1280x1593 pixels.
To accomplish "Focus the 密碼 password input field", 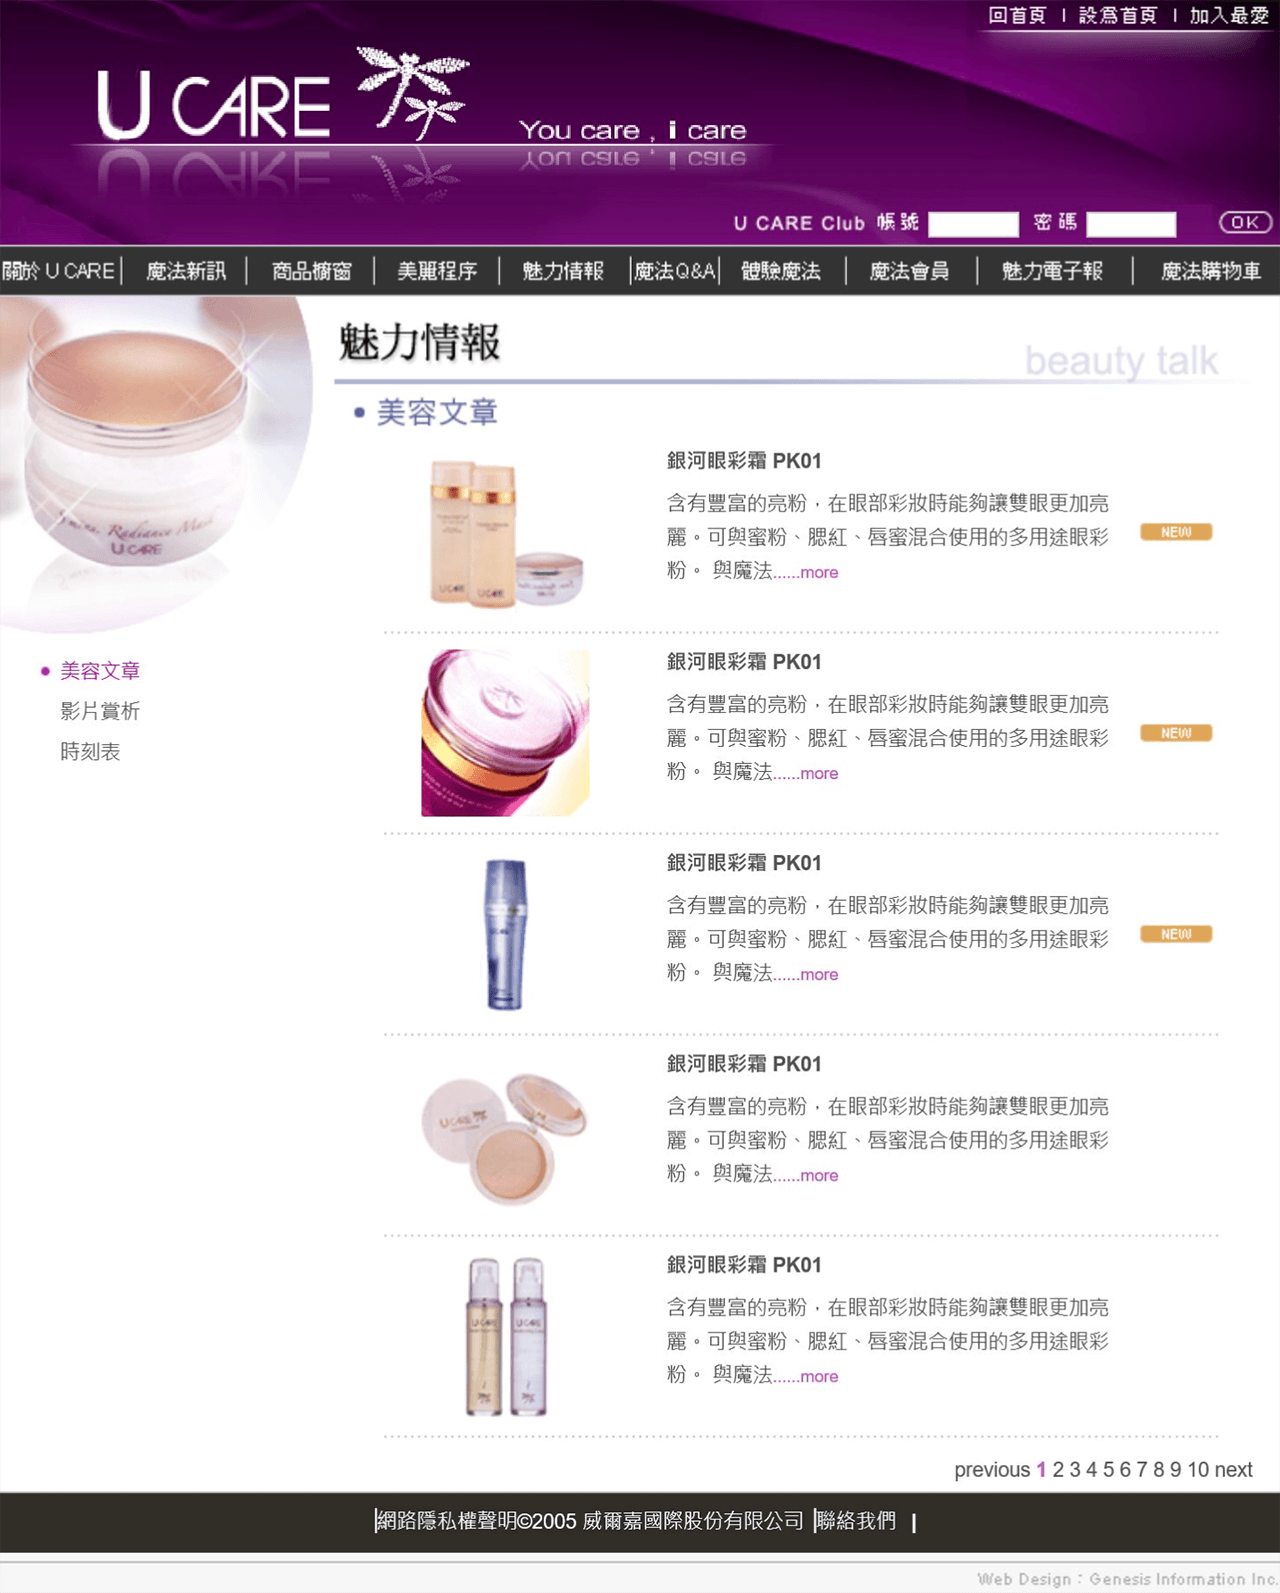I will click(1131, 224).
